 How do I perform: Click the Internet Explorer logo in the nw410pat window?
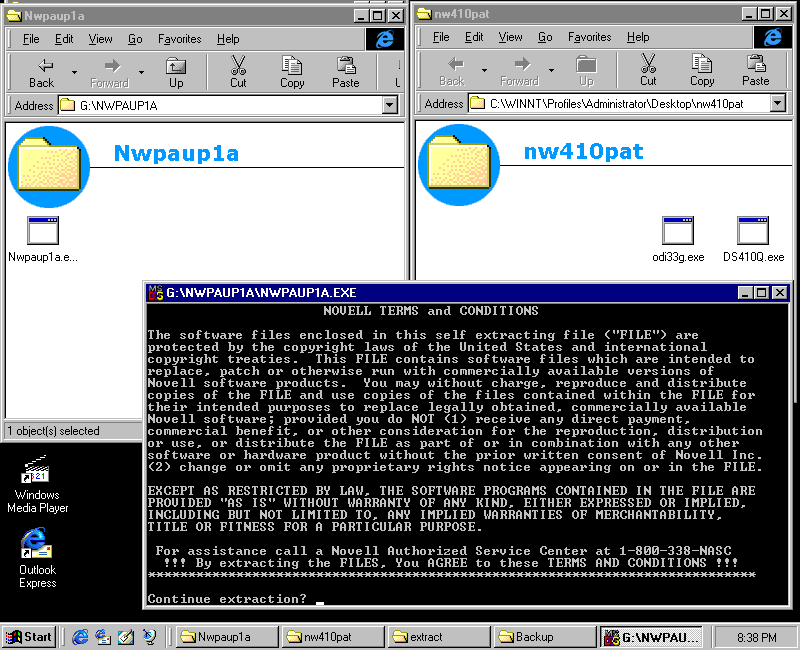click(x=773, y=37)
